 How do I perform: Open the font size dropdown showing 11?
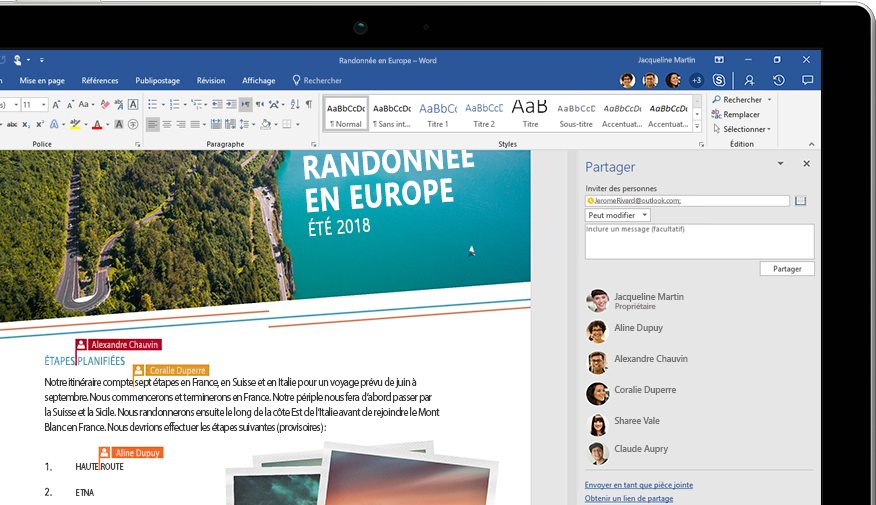(44, 104)
